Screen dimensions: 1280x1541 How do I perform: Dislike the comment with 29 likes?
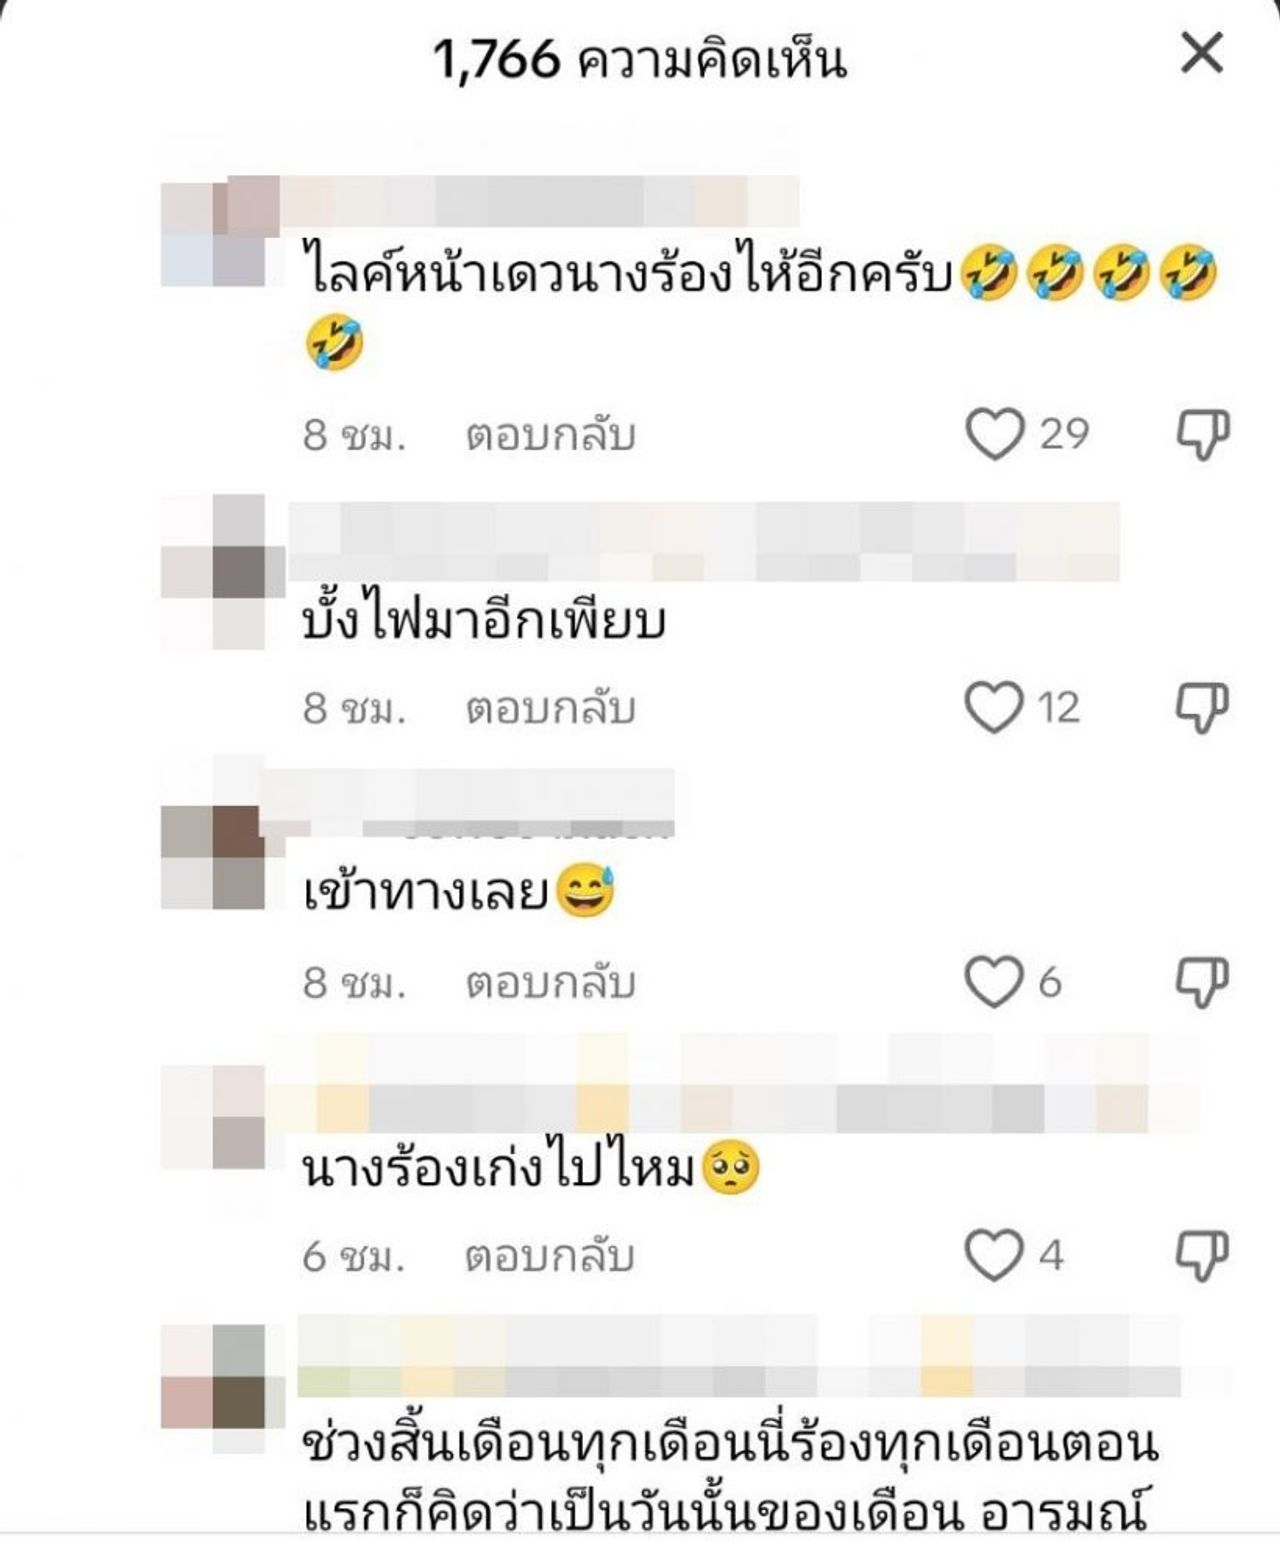coord(1201,435)
